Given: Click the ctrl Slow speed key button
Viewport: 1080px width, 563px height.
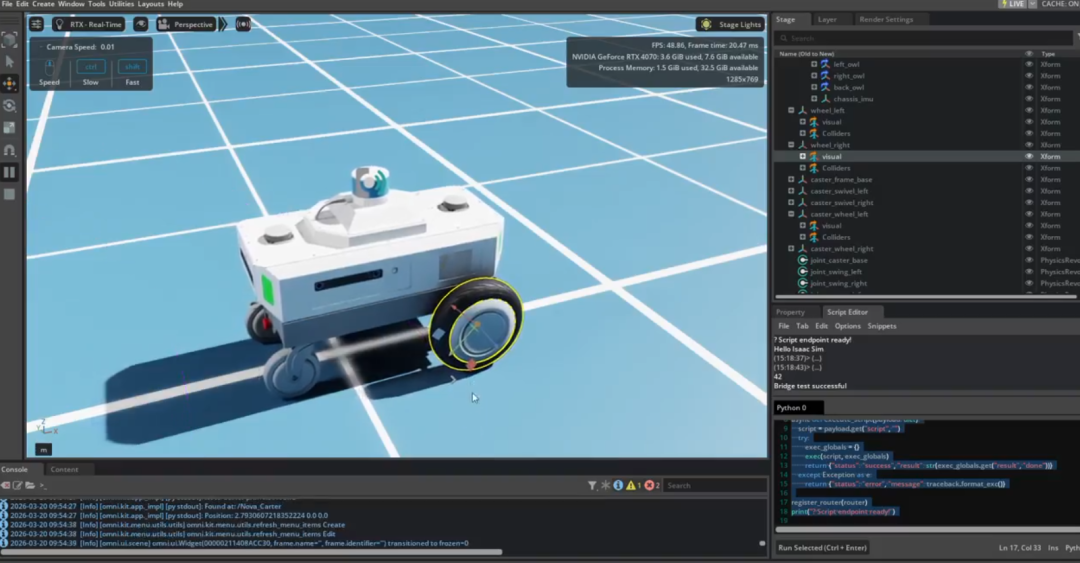Looking at the screenshot, I should coord(91,67).
